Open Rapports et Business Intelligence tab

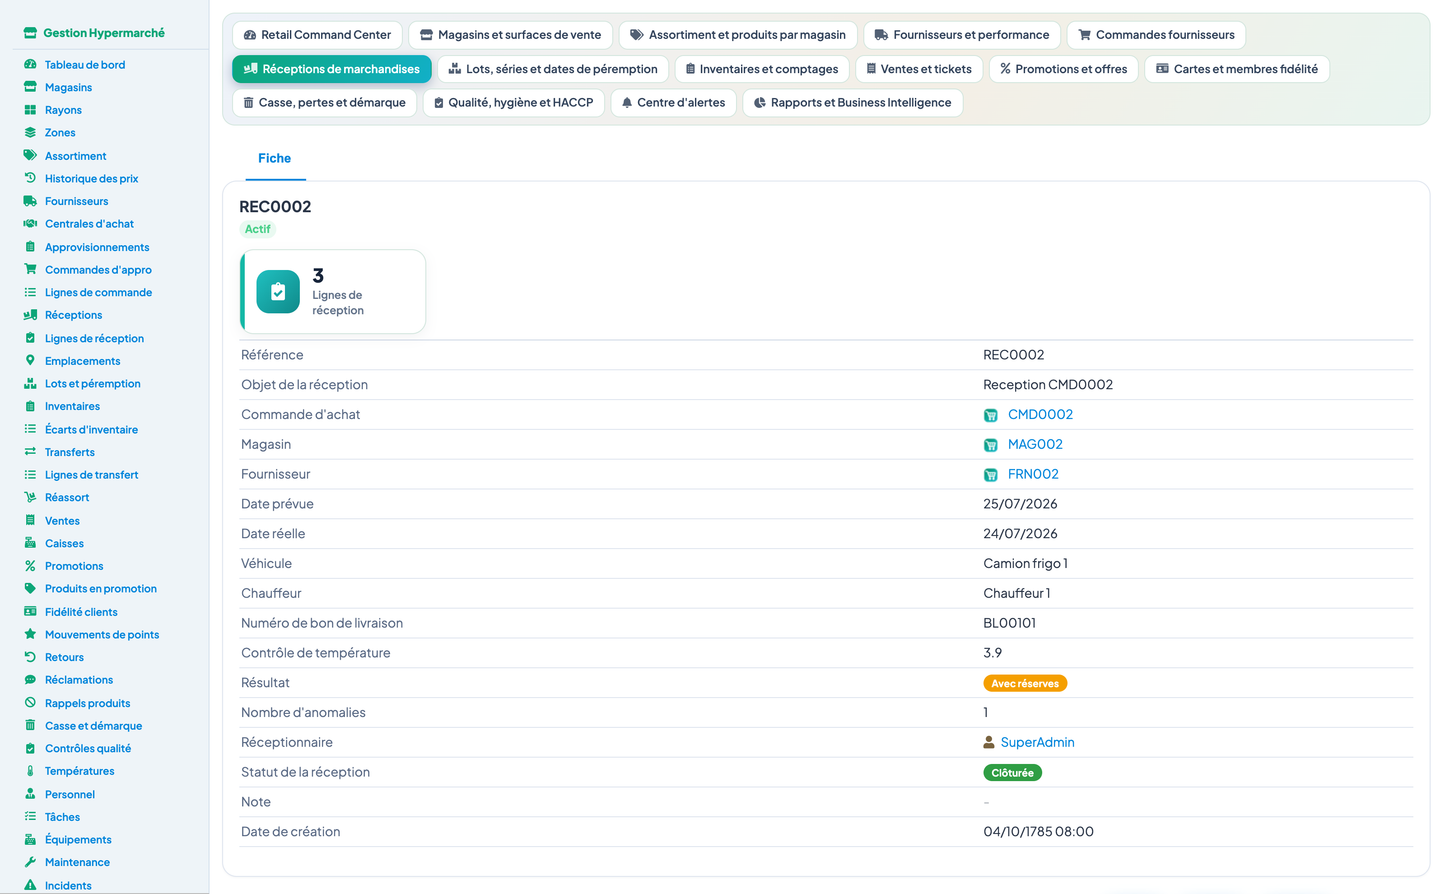852,103
